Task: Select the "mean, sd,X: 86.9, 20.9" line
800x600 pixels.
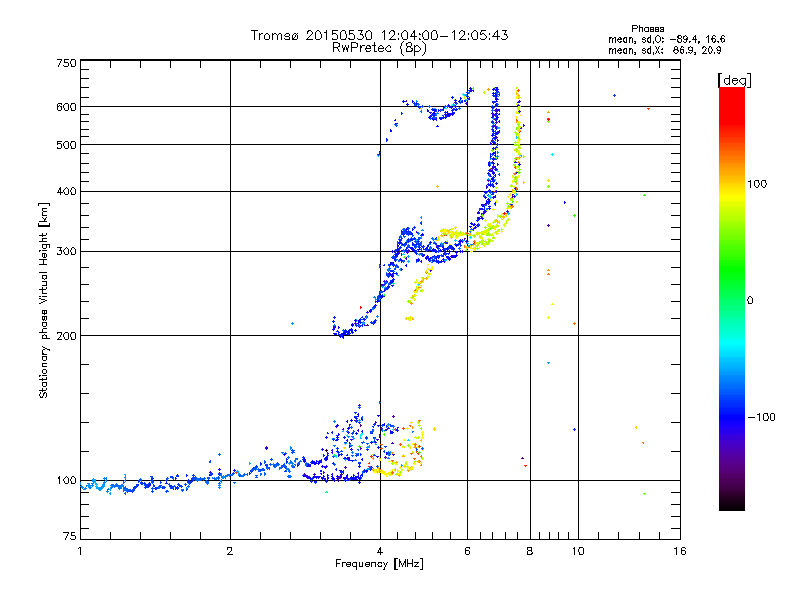Action: (x=664, y=50)
